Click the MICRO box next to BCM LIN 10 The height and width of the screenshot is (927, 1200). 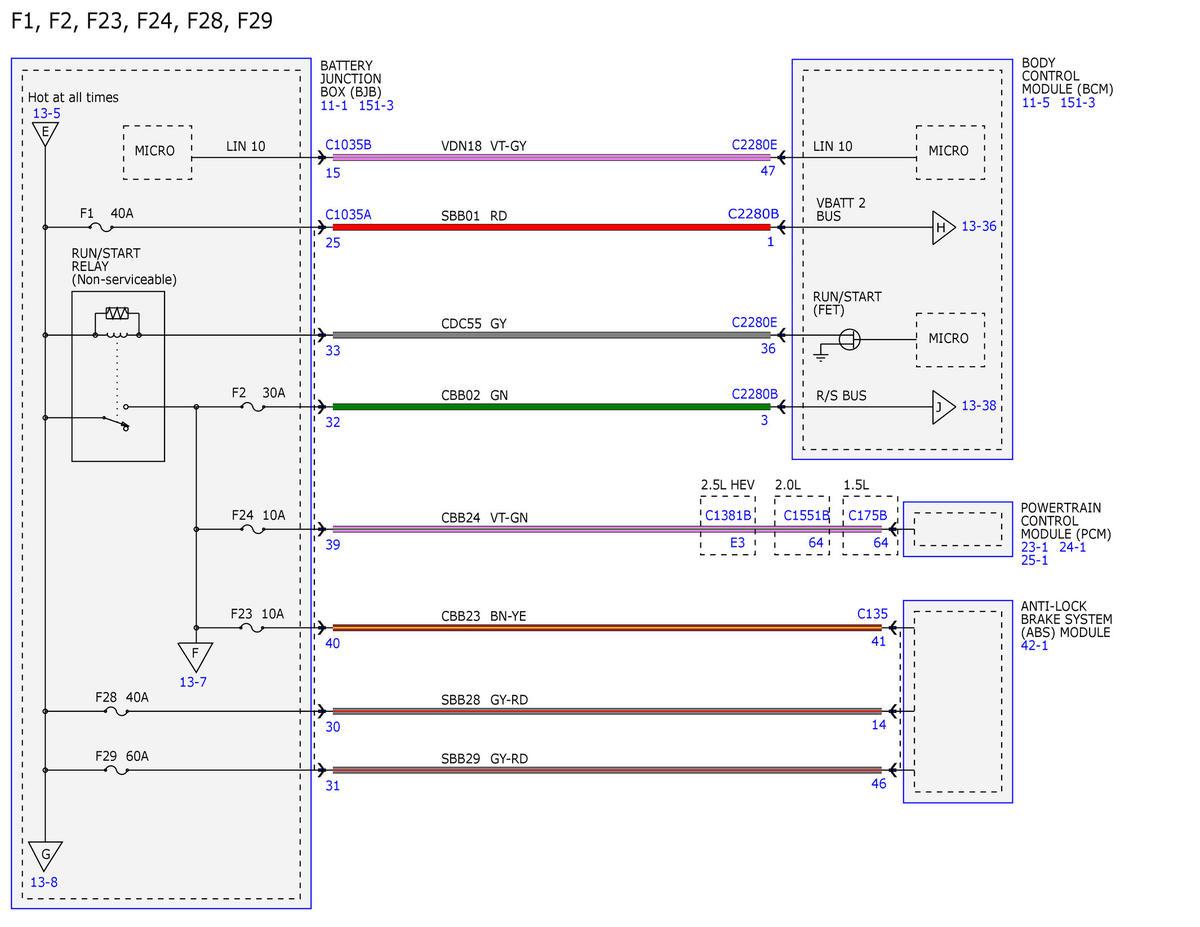point(950,152)
